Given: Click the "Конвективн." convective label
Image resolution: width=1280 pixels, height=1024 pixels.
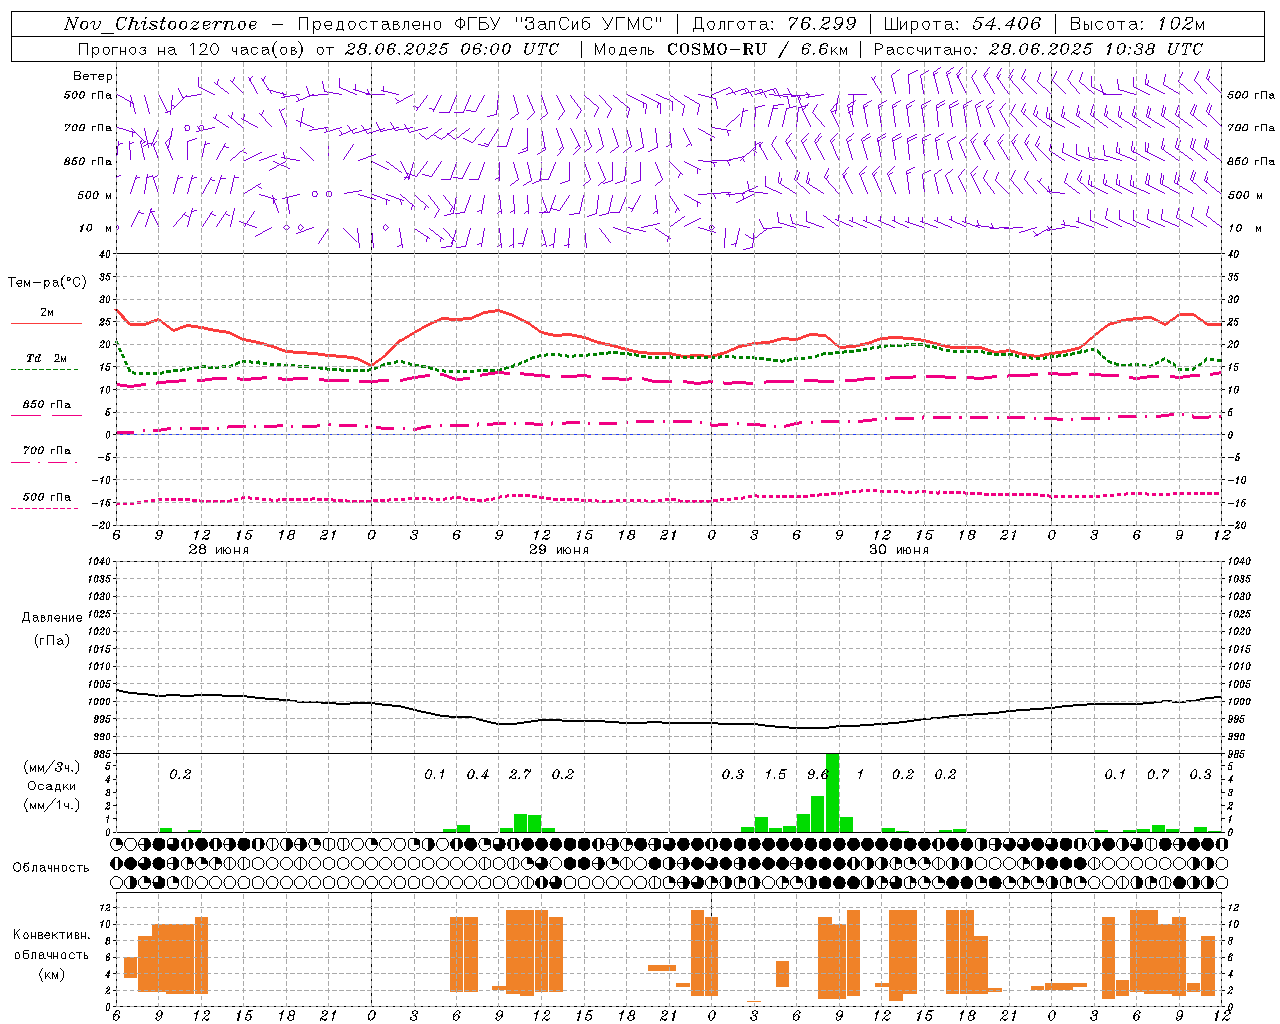Looking at the screenshot, I should pyautogui.click(x=51, y=935).
